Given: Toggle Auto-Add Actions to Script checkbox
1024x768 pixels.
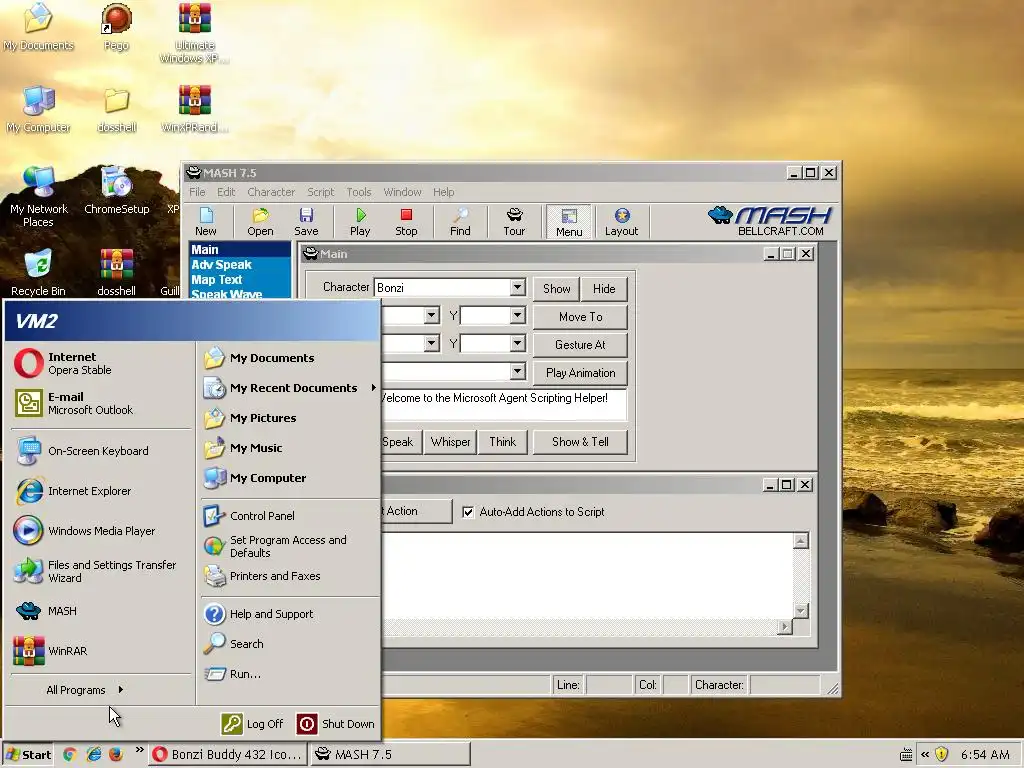Looking at the screenshot, I should pos(468,512).
